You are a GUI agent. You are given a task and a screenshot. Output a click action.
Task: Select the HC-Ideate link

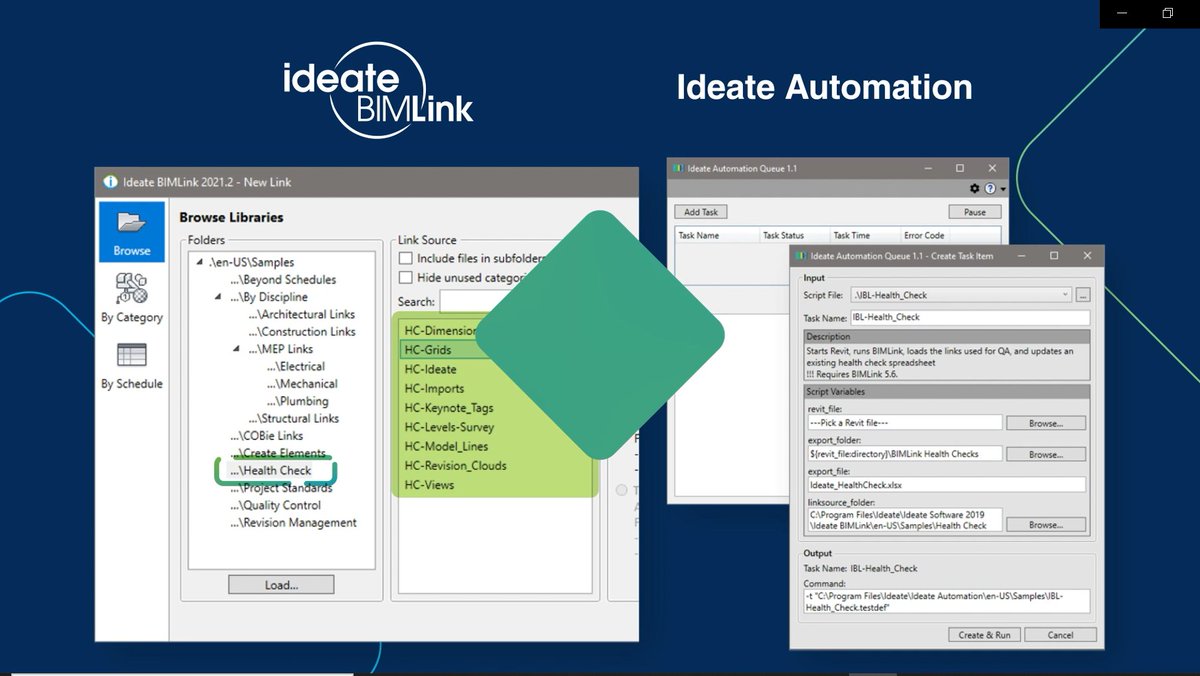click(430, 369)
